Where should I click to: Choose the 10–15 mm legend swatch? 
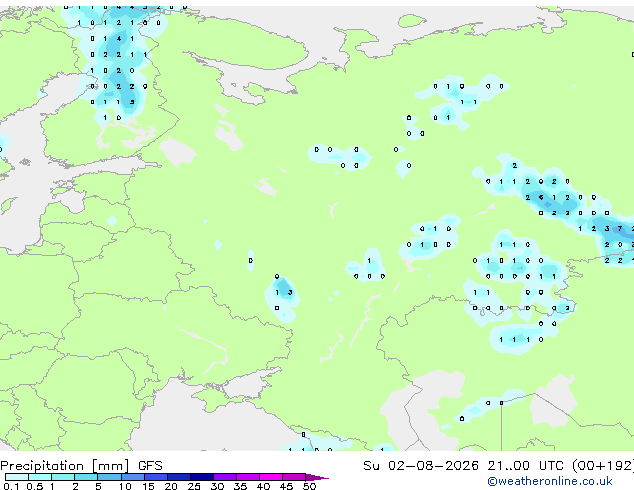pyautogui.click(x=132, y=477)
